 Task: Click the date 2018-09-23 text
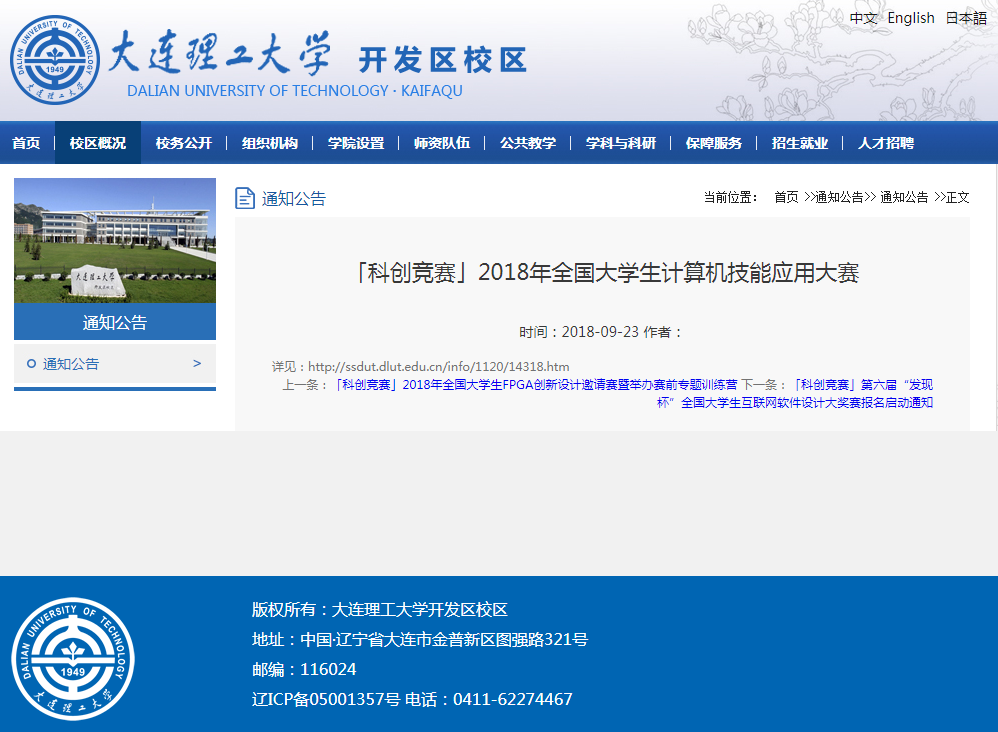coord(600,332)
